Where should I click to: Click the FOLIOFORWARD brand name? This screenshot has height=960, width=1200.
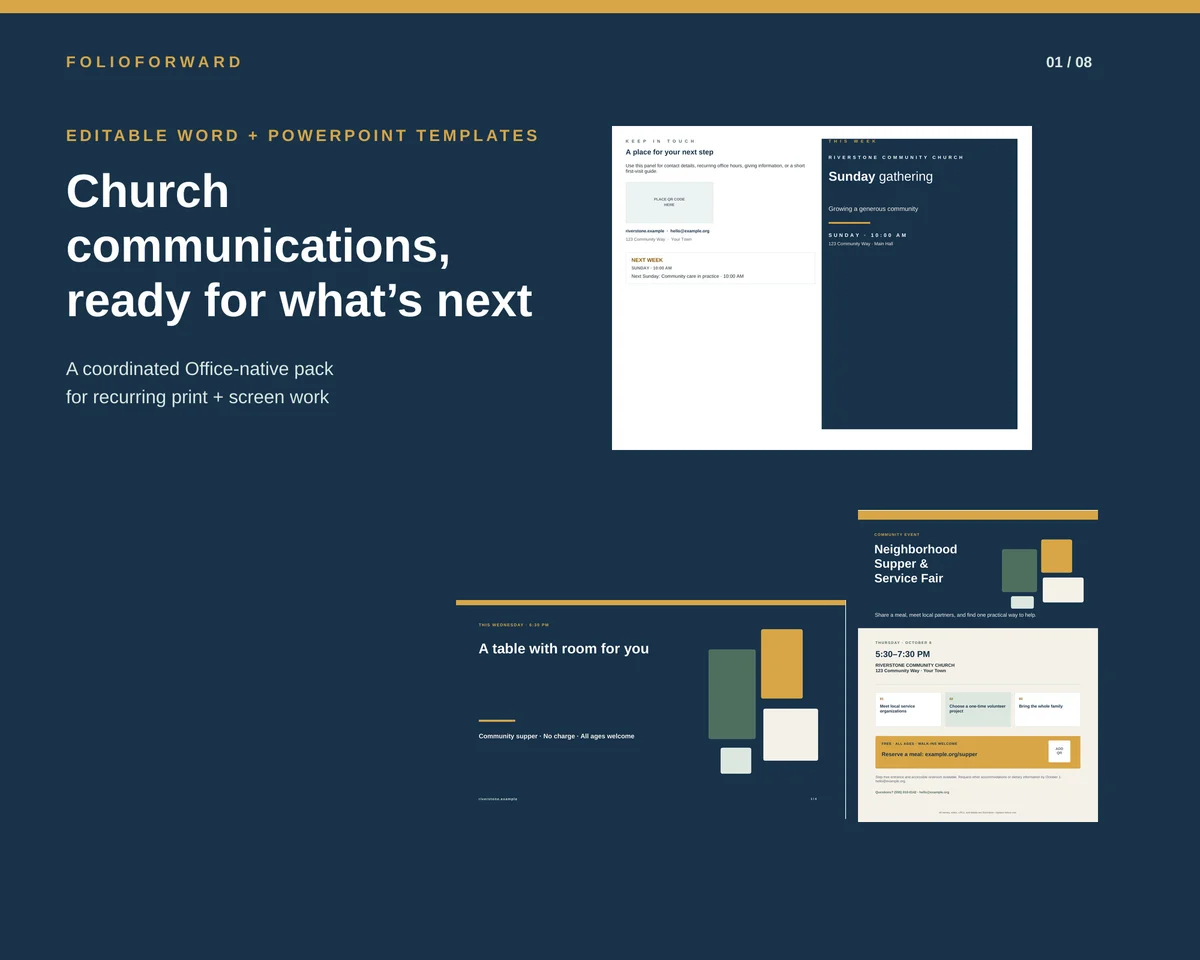[154, 62]
